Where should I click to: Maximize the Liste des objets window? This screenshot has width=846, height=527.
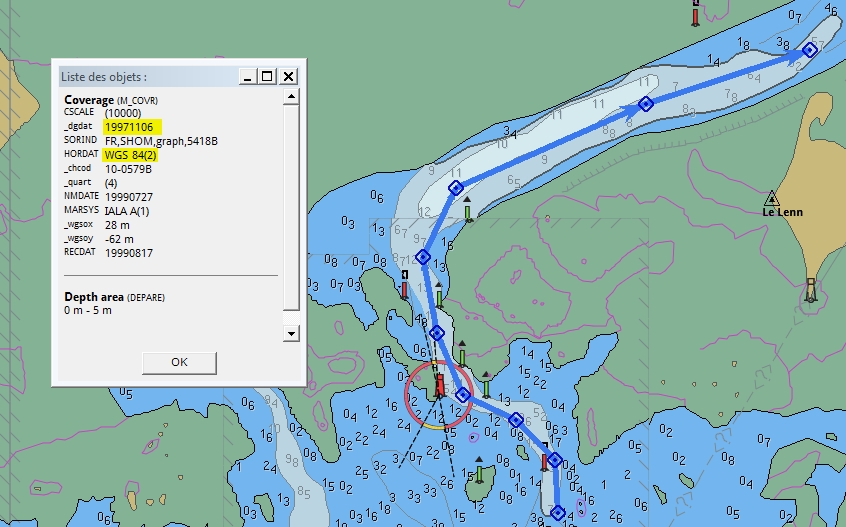click(267, 76)
